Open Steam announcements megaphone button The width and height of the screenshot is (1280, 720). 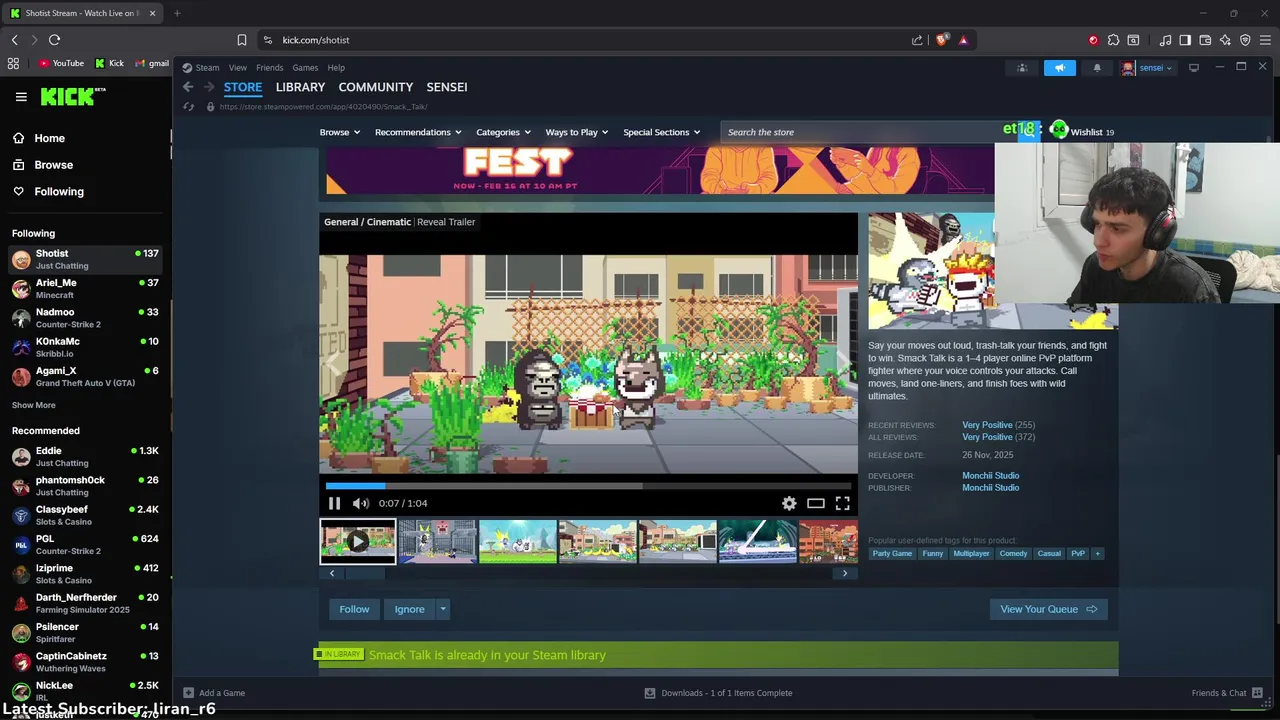coord(1060,68)
